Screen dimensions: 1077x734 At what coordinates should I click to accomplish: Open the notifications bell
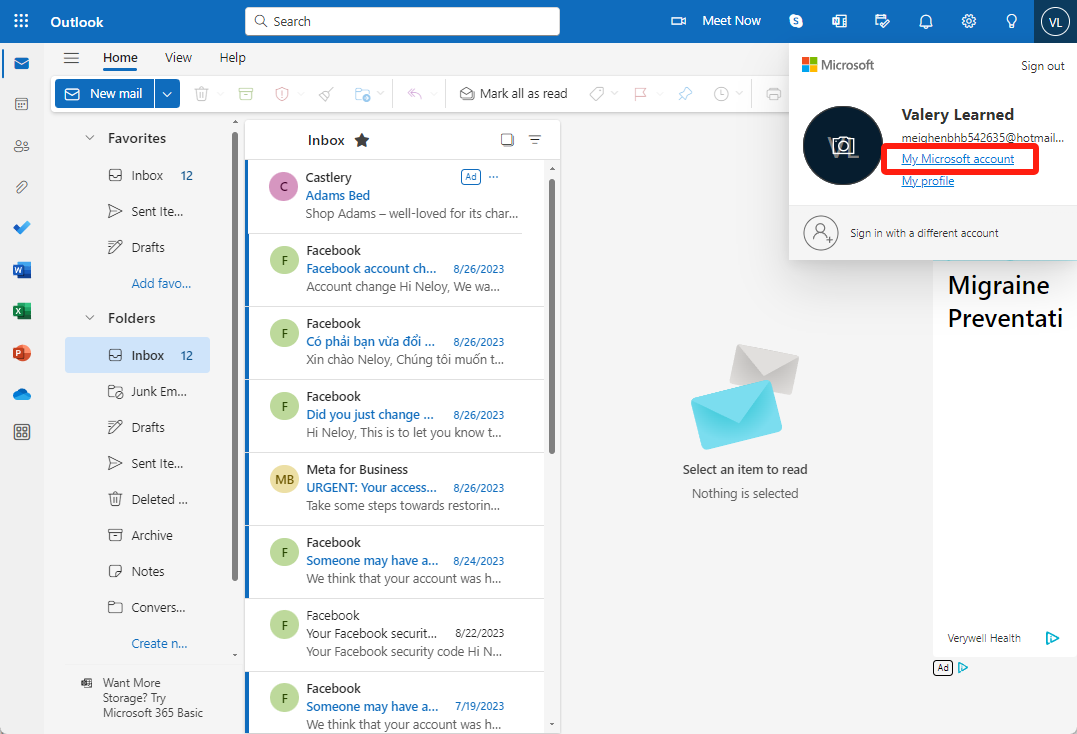click(x=926, y=21)
